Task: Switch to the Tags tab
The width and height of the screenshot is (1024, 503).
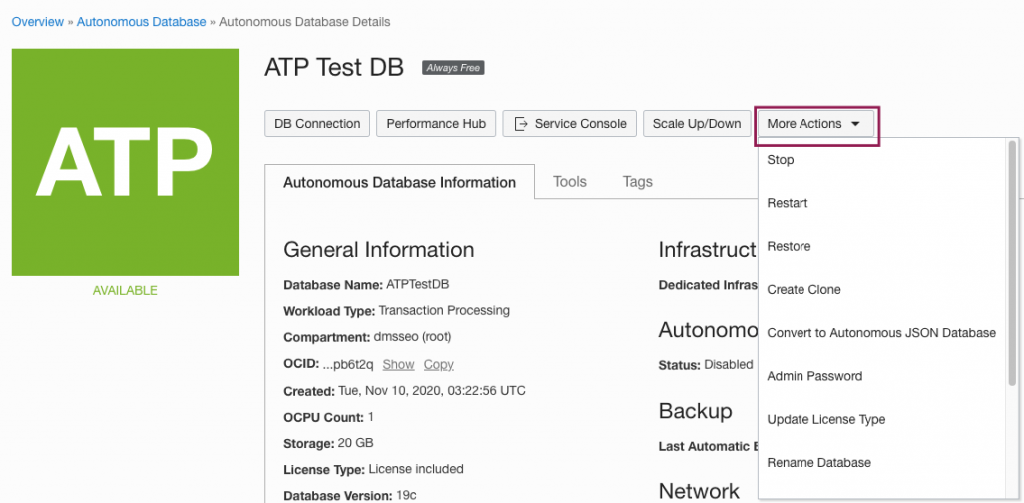Action: (637, 182)
